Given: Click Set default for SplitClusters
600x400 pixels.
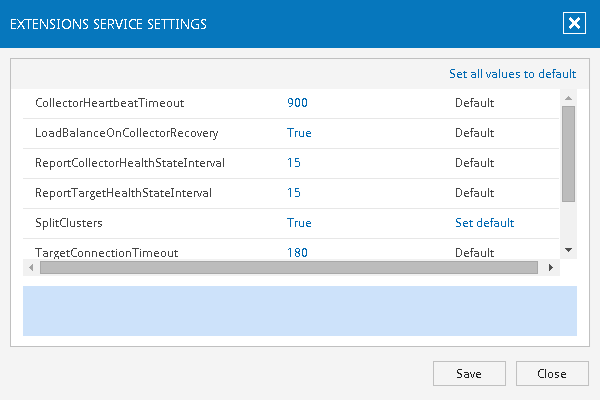Looking at the screenshot, I should [x=484, y=223].
